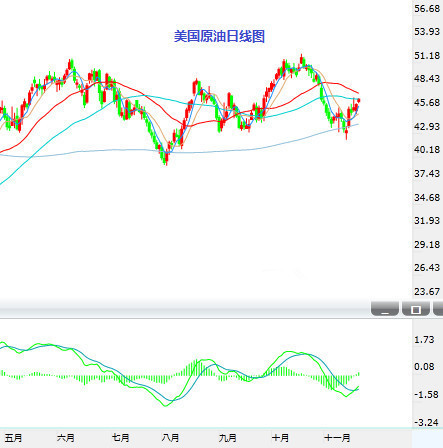Viewport: 443px width, 448px height.
Task: Select the 五月 label on the time axis
Action: pyautogui.click(x=14, y=438)
